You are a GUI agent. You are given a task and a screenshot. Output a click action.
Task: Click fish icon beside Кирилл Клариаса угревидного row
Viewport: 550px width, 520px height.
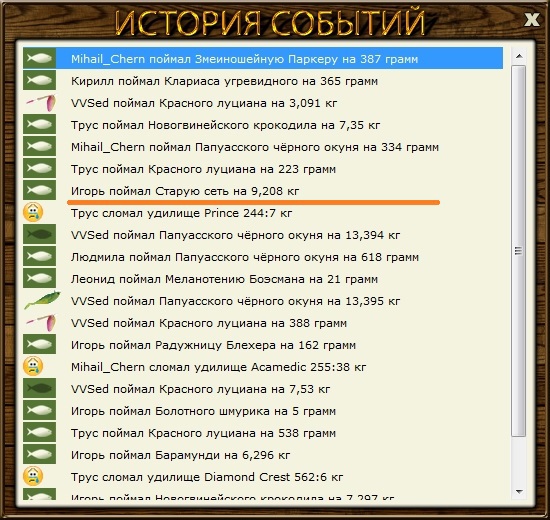[39, 80]
